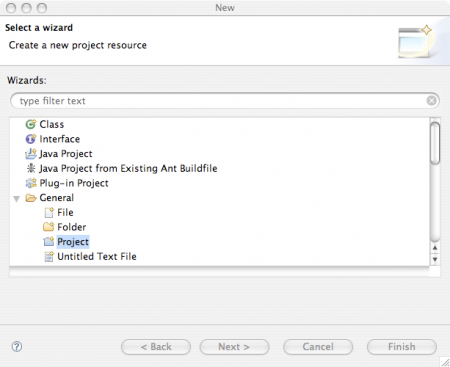
Task: Click the General folder icon
Action: pyautogui.click(x=31, y=198)
